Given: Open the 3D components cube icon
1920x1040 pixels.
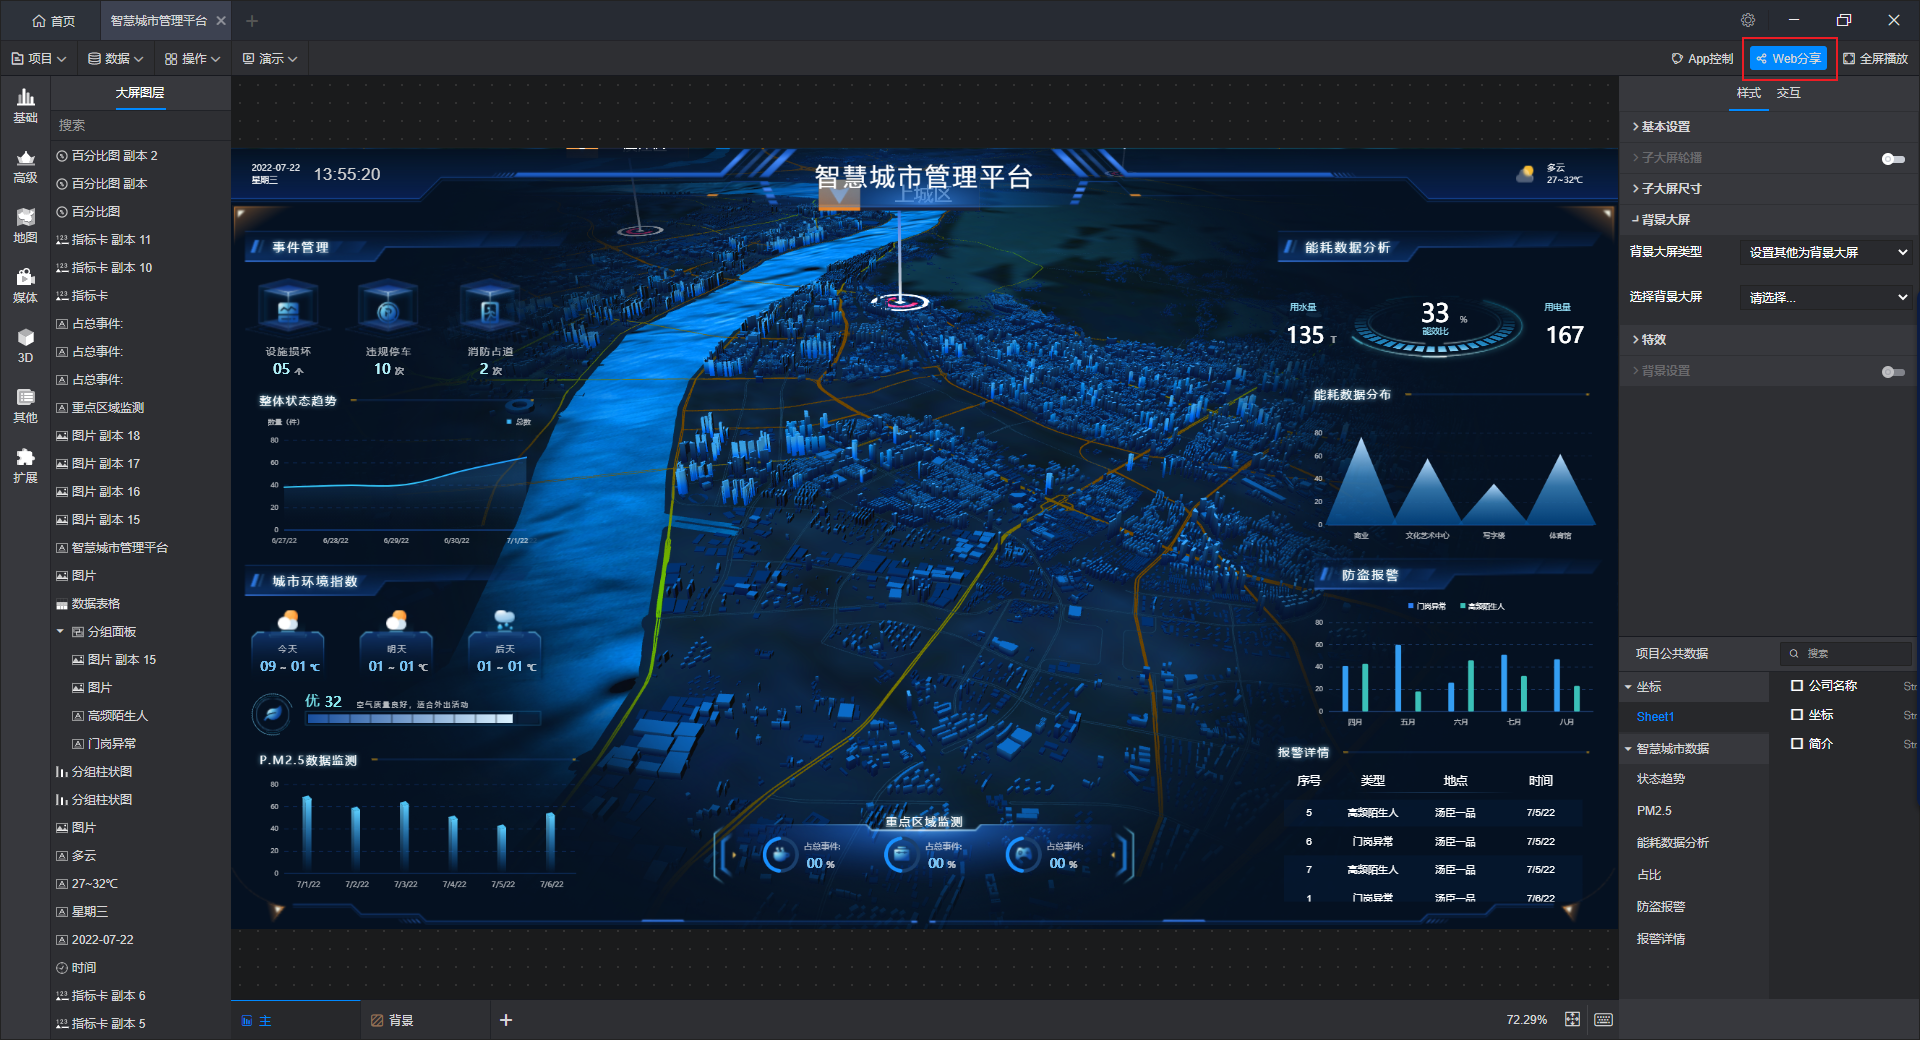Looking at the screenshot, I should [x=25, y=345].
